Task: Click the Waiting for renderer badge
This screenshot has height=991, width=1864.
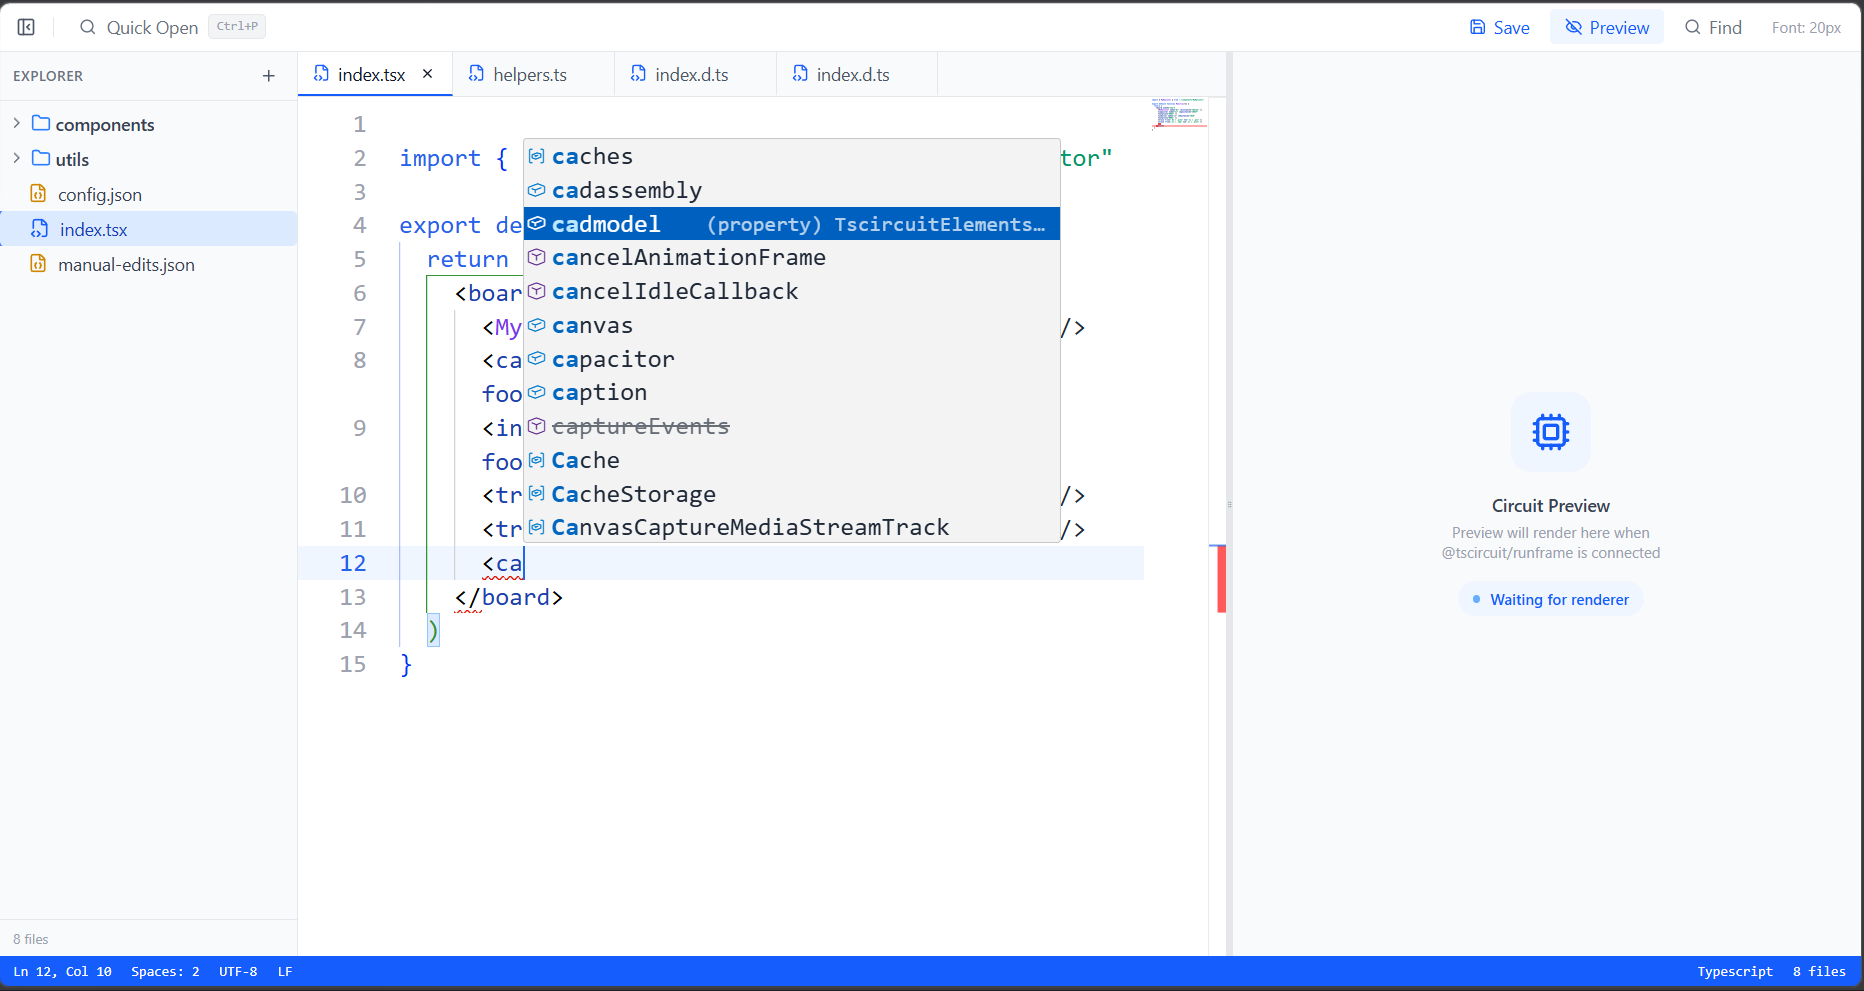Action: [x=1551, y=599]
